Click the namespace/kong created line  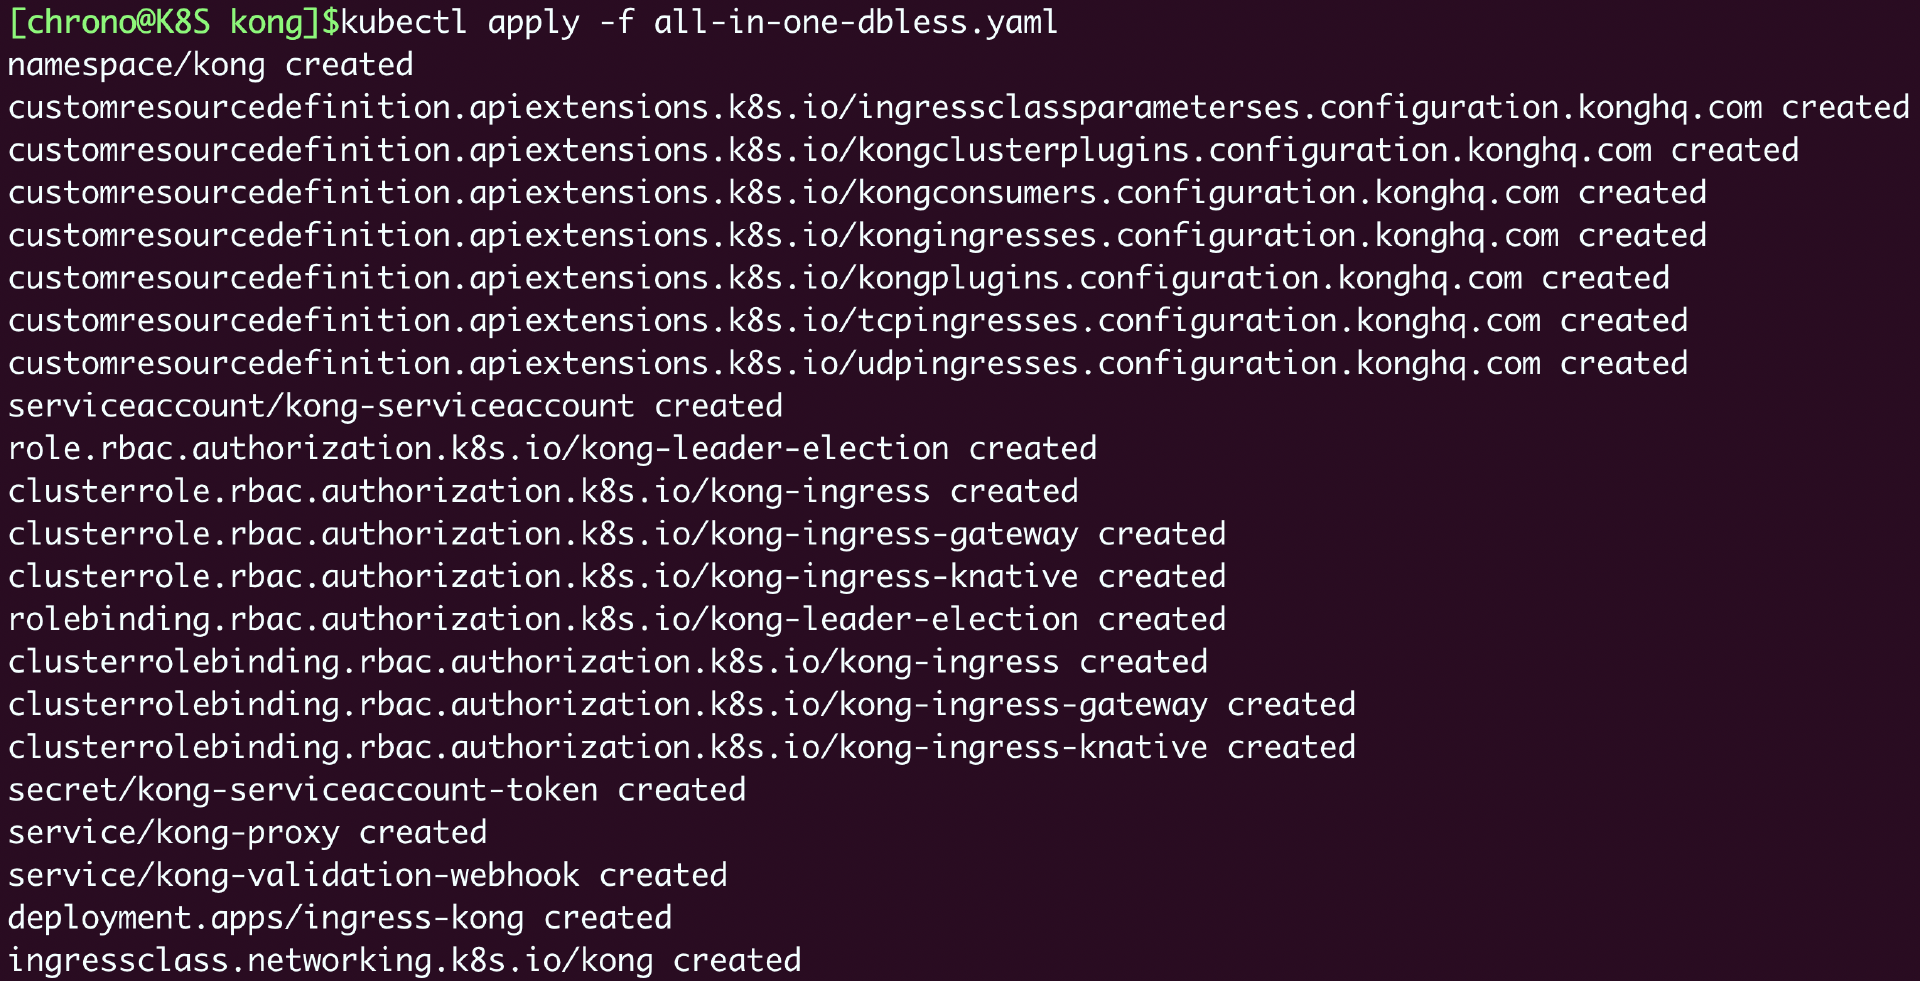(x=210, y=65)
